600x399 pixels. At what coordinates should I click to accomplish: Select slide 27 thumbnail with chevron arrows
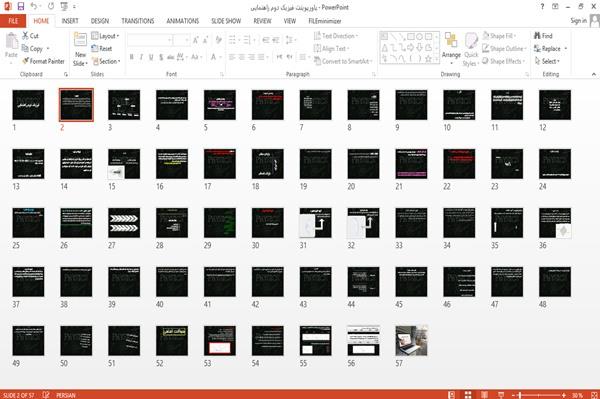coord(124,223)
